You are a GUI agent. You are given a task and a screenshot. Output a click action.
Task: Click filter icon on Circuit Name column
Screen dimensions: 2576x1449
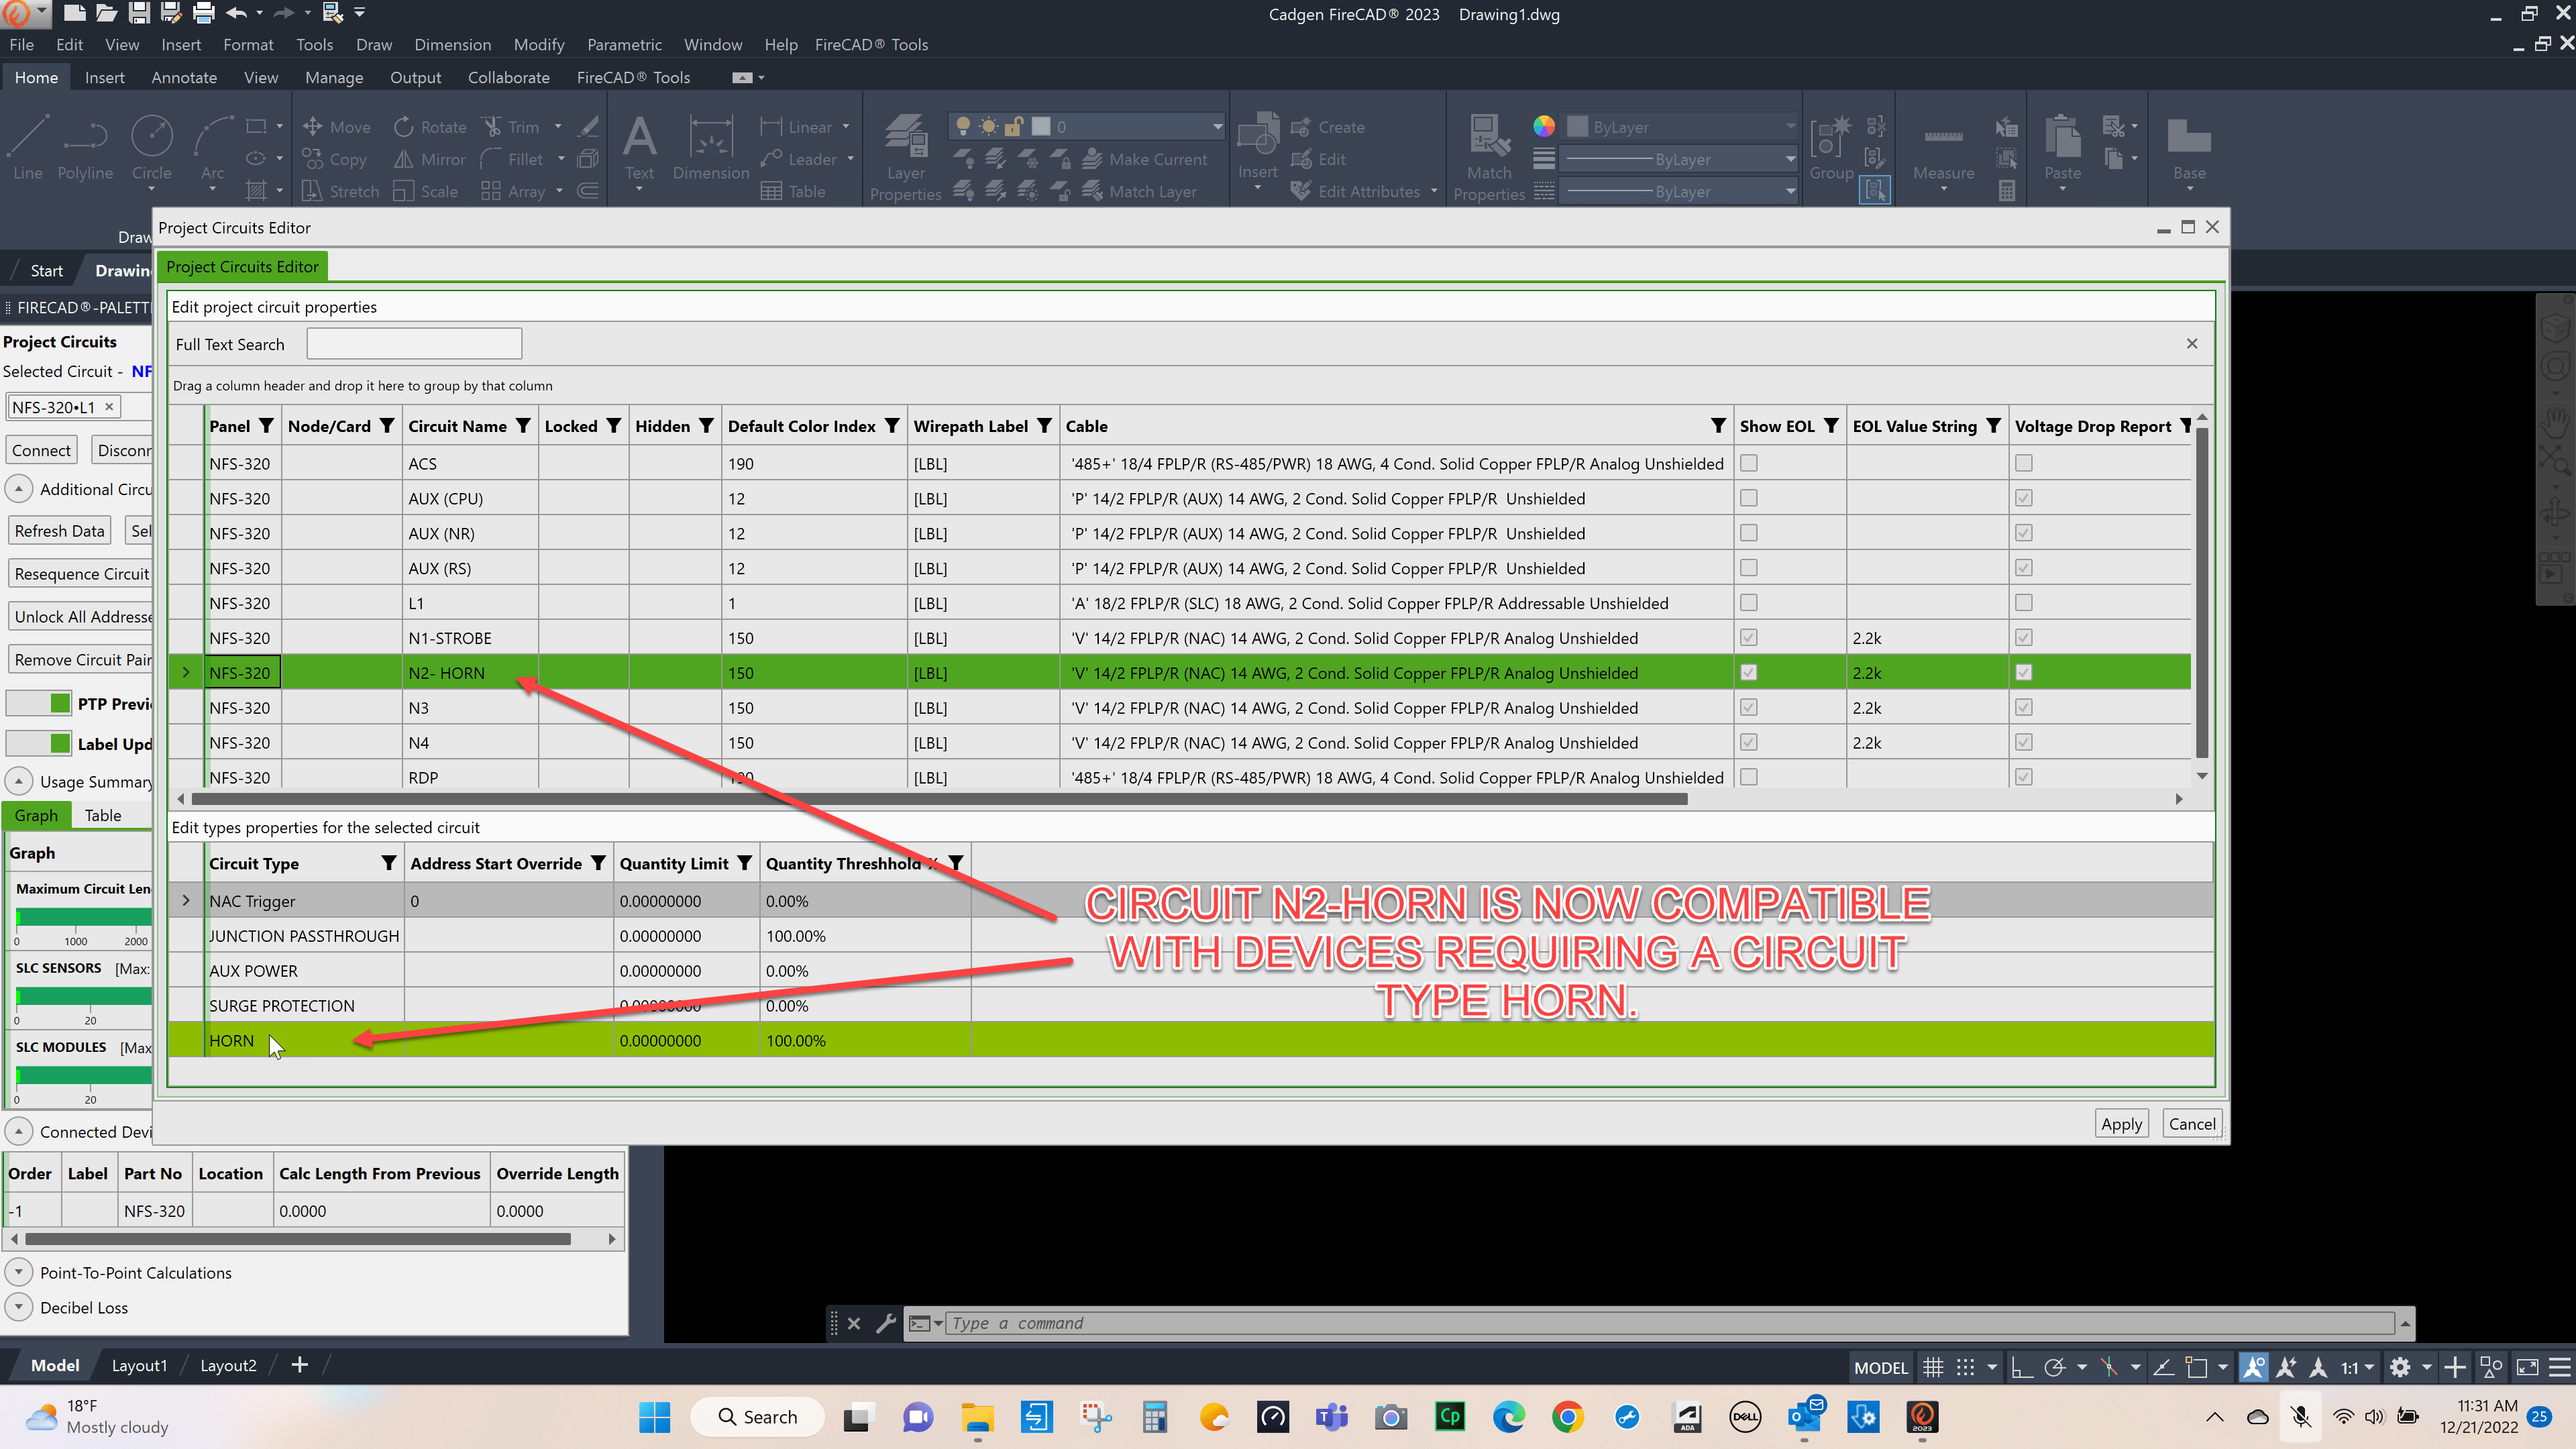[523, 426]
